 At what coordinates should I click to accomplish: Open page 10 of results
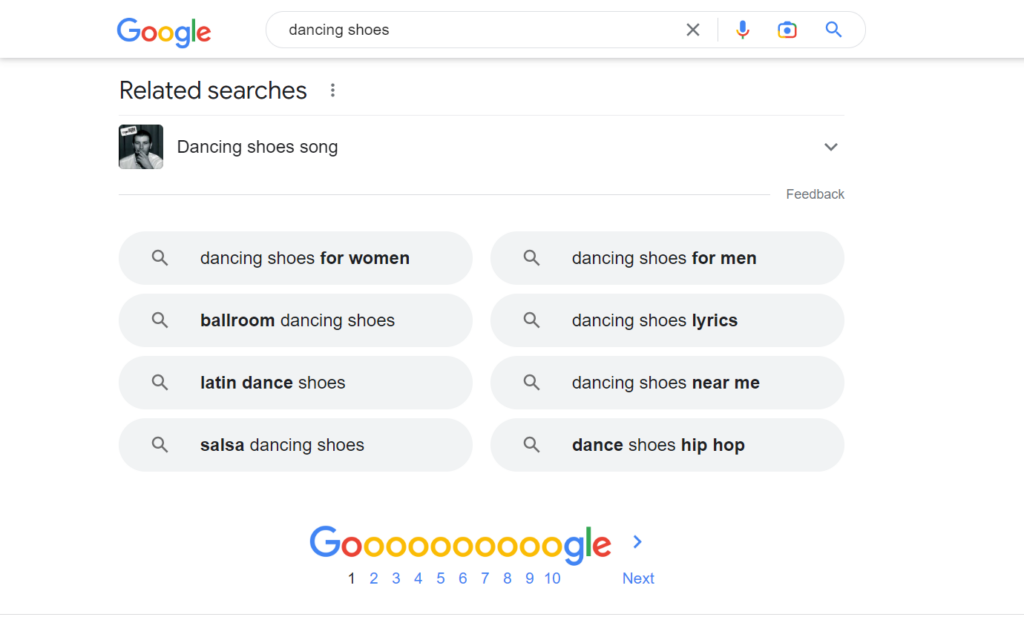(552, 578)
